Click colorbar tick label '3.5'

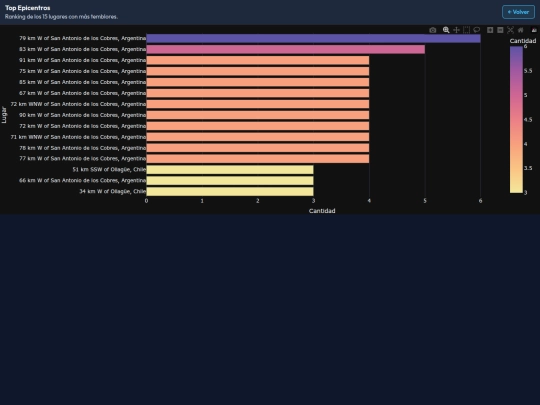(x=528, y=168)
